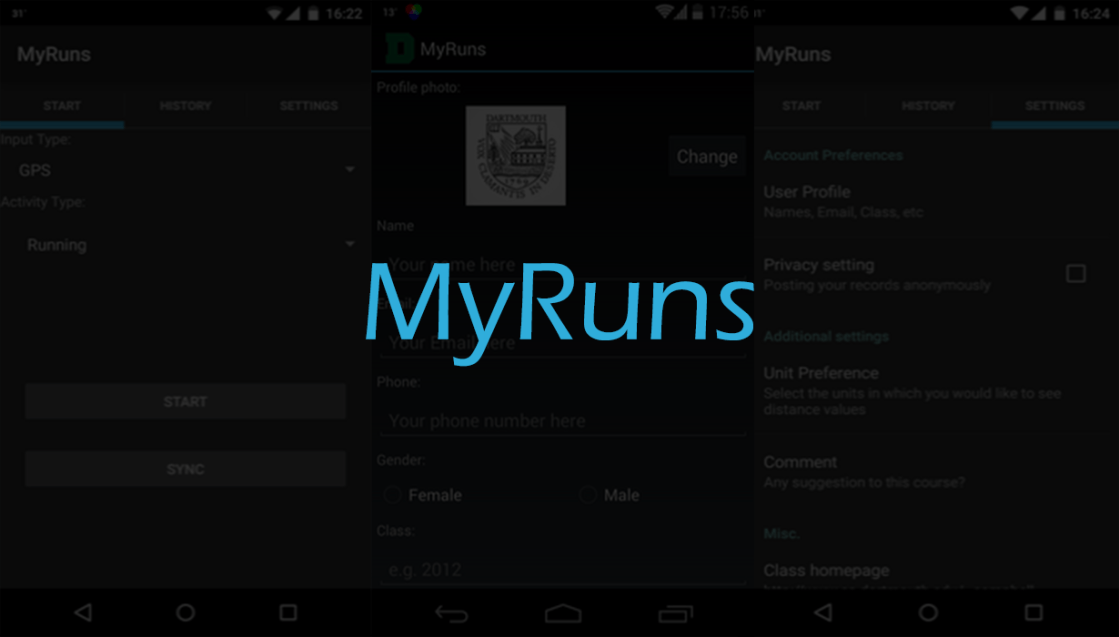Screen dimensions: 1119x637
Task: Select the SETTINGS tab on the right screen
Action: point(1054,106)
